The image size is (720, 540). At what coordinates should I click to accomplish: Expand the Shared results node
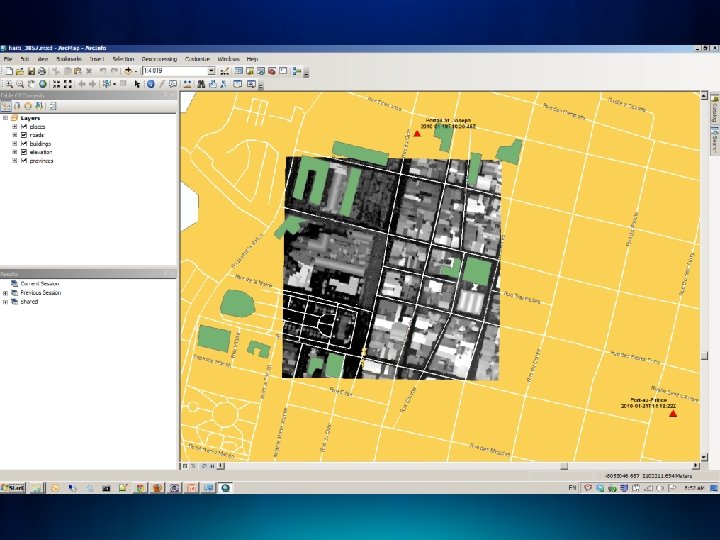(6, 302)
